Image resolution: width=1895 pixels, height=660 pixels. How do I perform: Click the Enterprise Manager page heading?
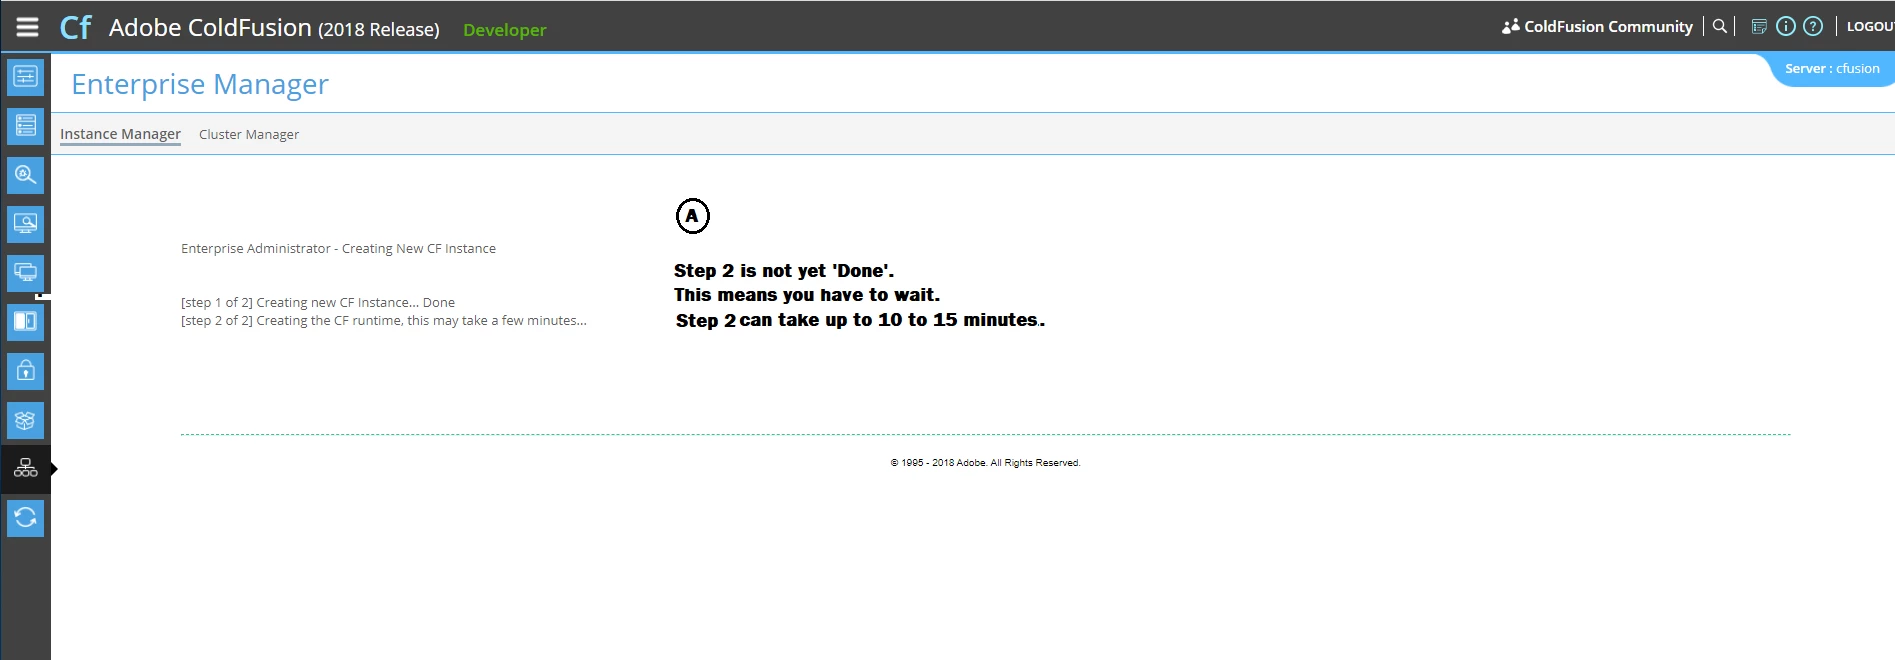coord(200,84)
